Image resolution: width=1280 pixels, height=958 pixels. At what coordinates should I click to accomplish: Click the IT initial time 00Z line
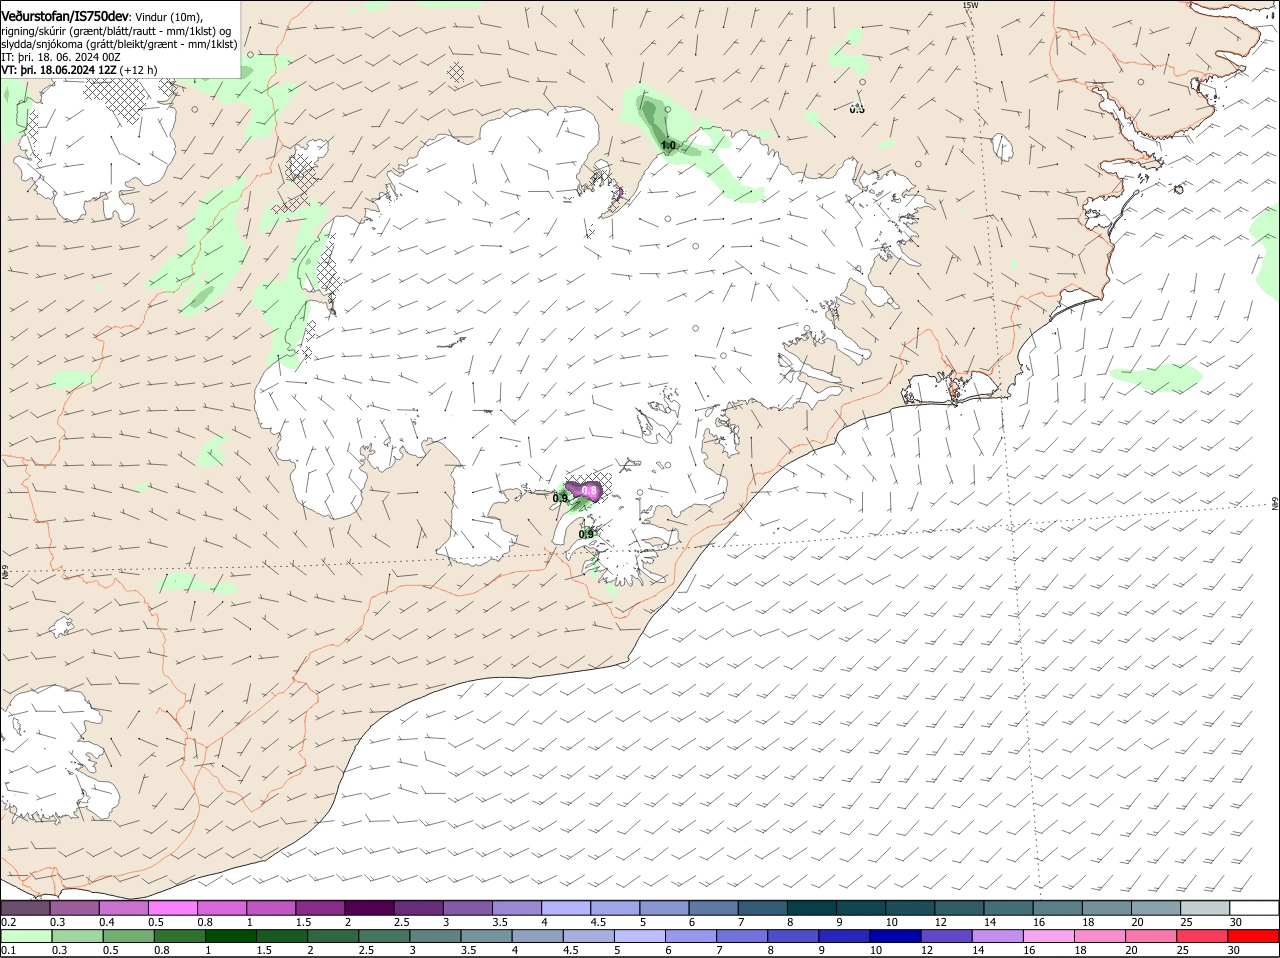(61, 57)
